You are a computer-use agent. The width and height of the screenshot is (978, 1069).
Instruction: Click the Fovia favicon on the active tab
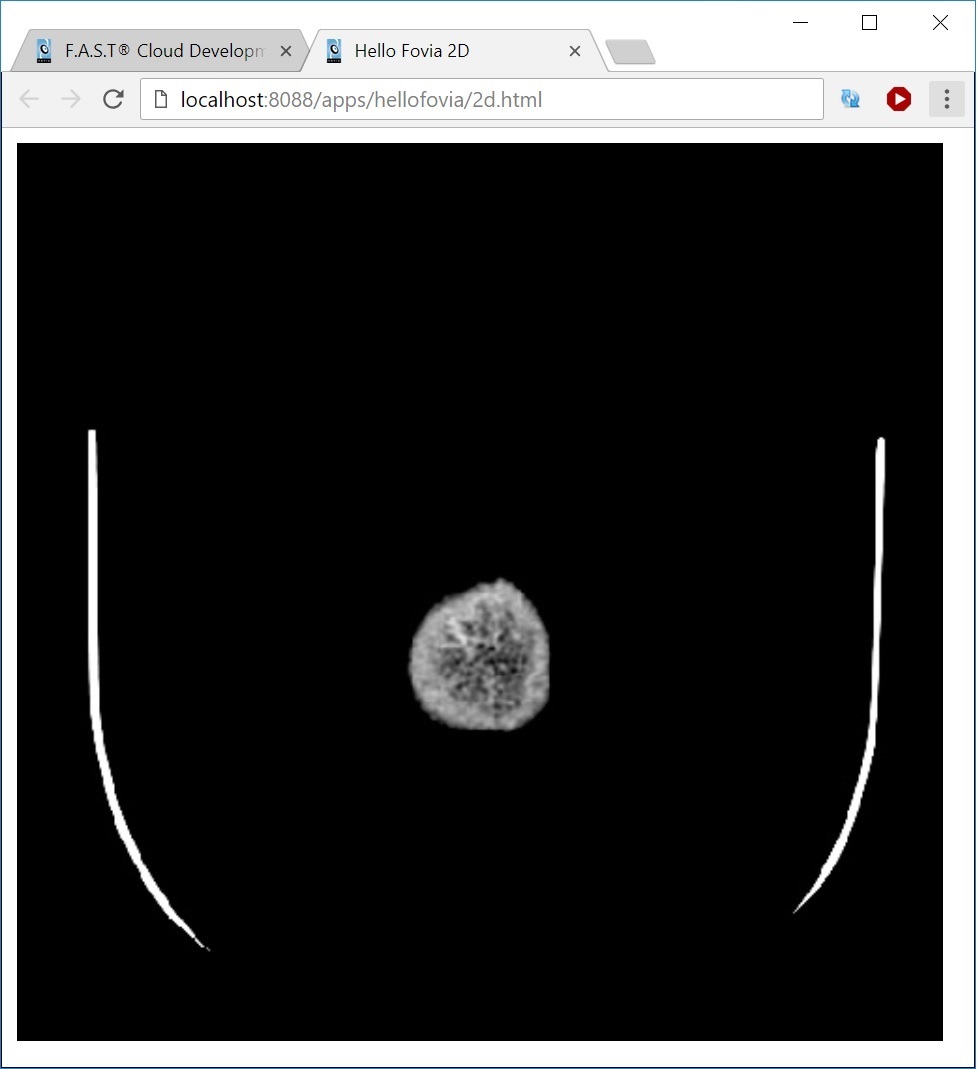pyautogui.click(x=334, y=50)
